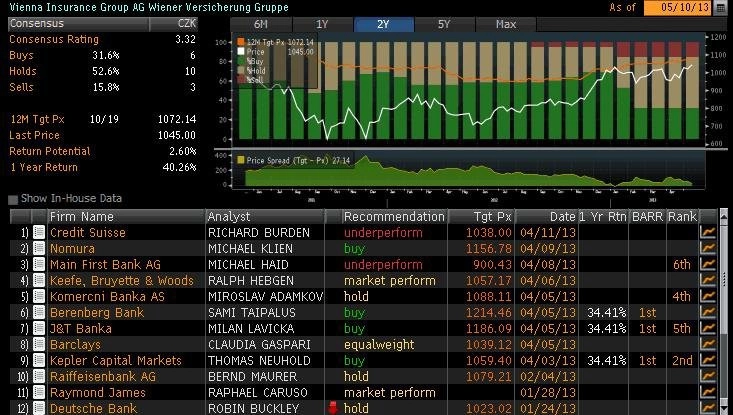This screenshot has width=733, height=415.
Task: Click the orange 12M Tgt Px legend swatch
Action: point(241,42)
